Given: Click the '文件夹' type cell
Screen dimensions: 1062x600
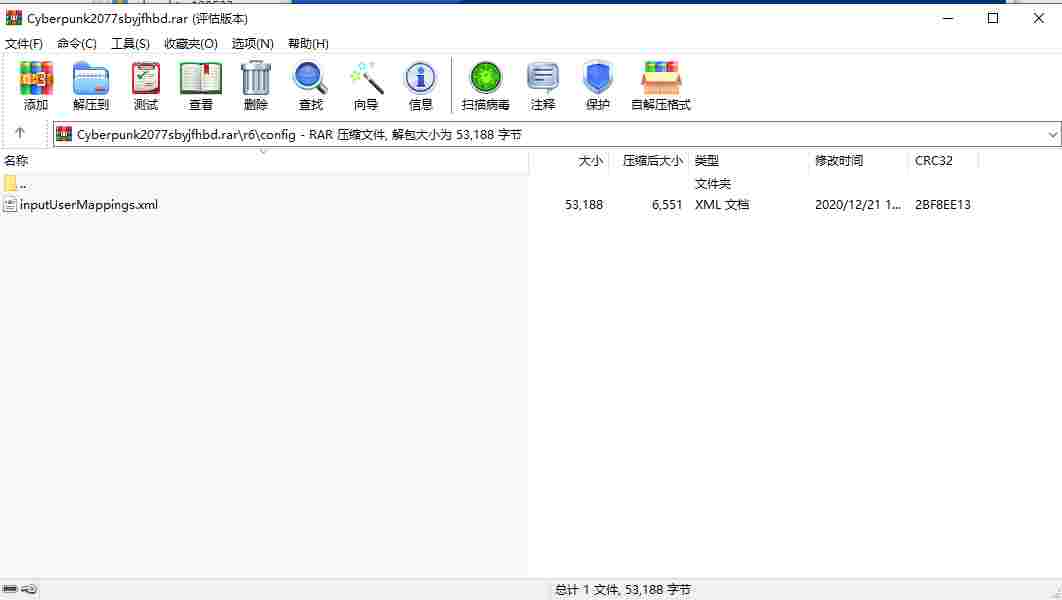Looking at the screenshot, I should pyautogui.click(x=713, y=184).
